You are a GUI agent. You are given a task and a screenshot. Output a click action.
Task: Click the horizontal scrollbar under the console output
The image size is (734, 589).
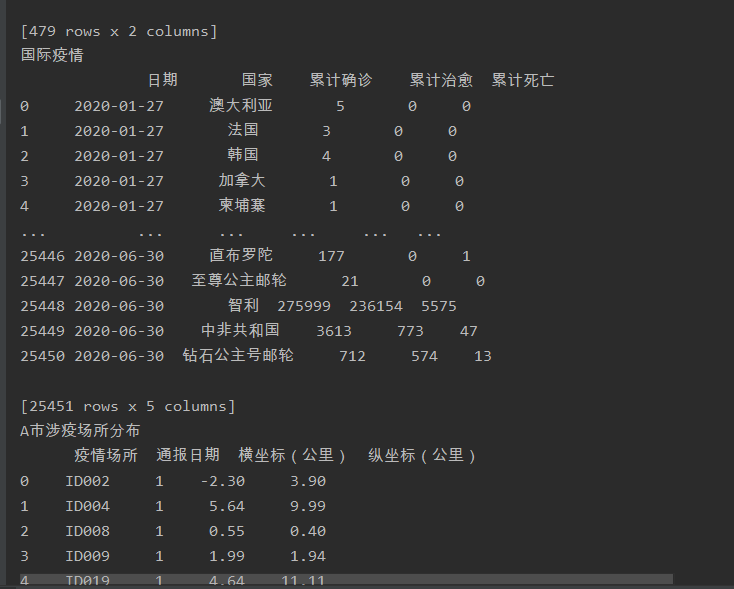346,580
